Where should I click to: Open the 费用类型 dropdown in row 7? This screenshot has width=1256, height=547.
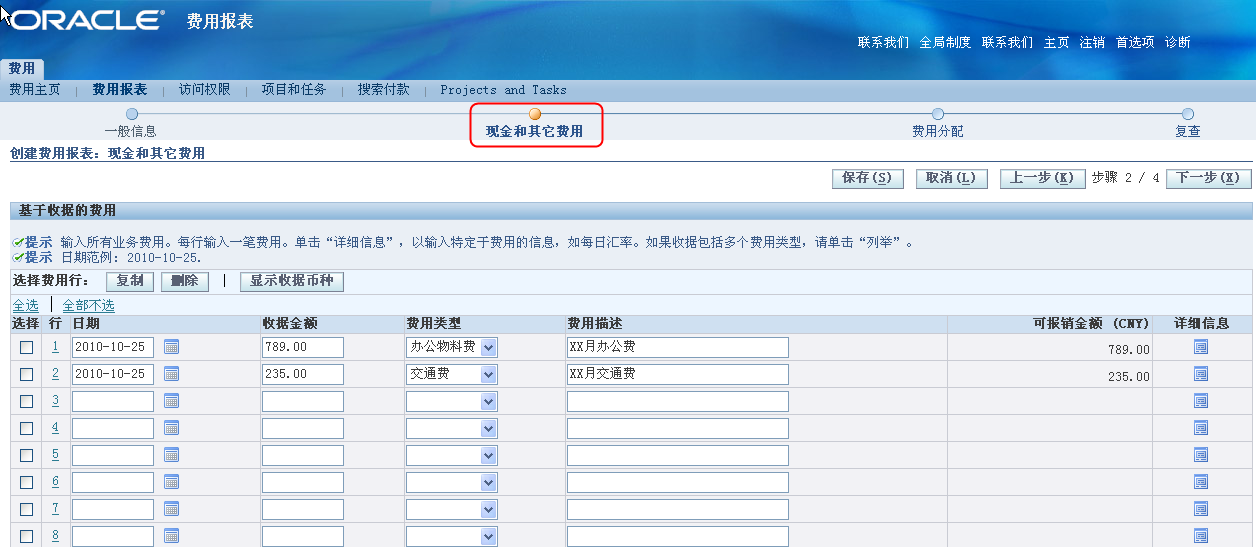(452, 509)
